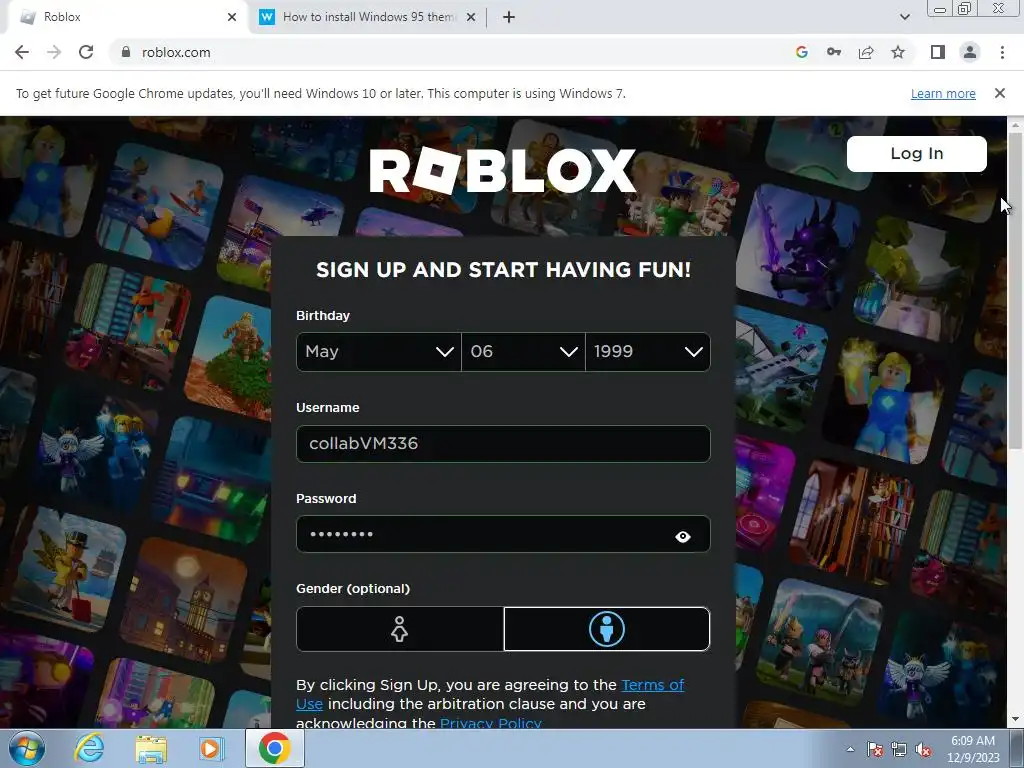Screen dimensions: 1024x768
Task: Click the Chrome taskbar icon
Action: 274,748
